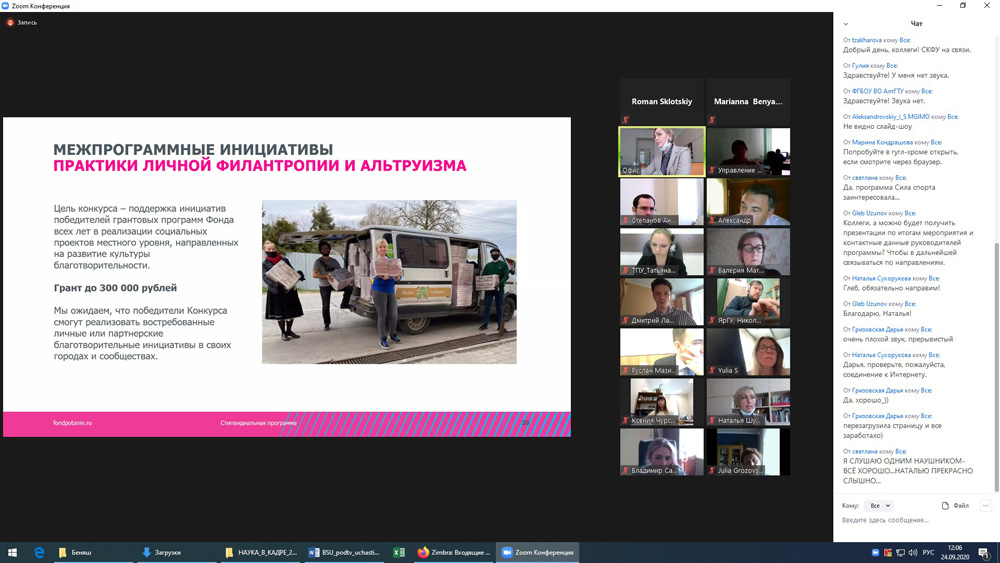Open the 'Все' recipient dropdown

(x=879, y=506)
